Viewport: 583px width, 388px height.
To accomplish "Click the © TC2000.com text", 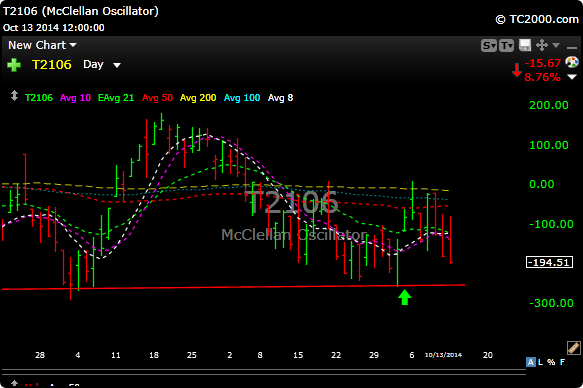I will coord(537,19).
